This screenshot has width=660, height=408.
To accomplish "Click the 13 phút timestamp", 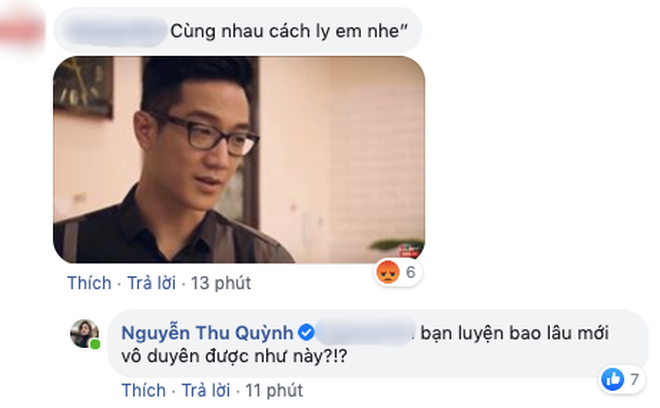I will (x=221, y=283).
